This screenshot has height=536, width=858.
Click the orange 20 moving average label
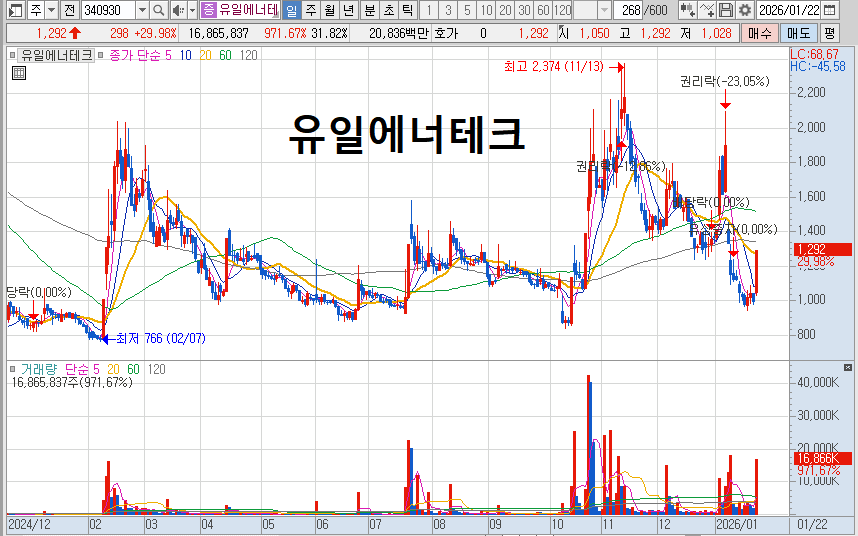click(x=205, y=55)
